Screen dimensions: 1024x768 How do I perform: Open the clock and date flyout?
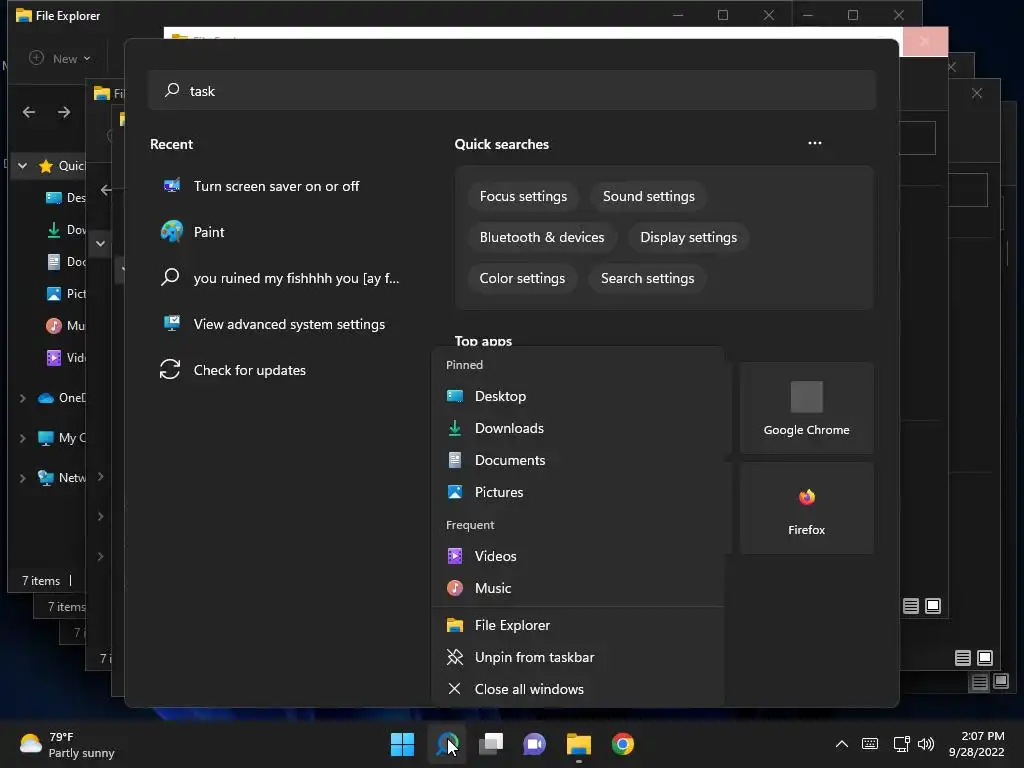click(976, 744)
